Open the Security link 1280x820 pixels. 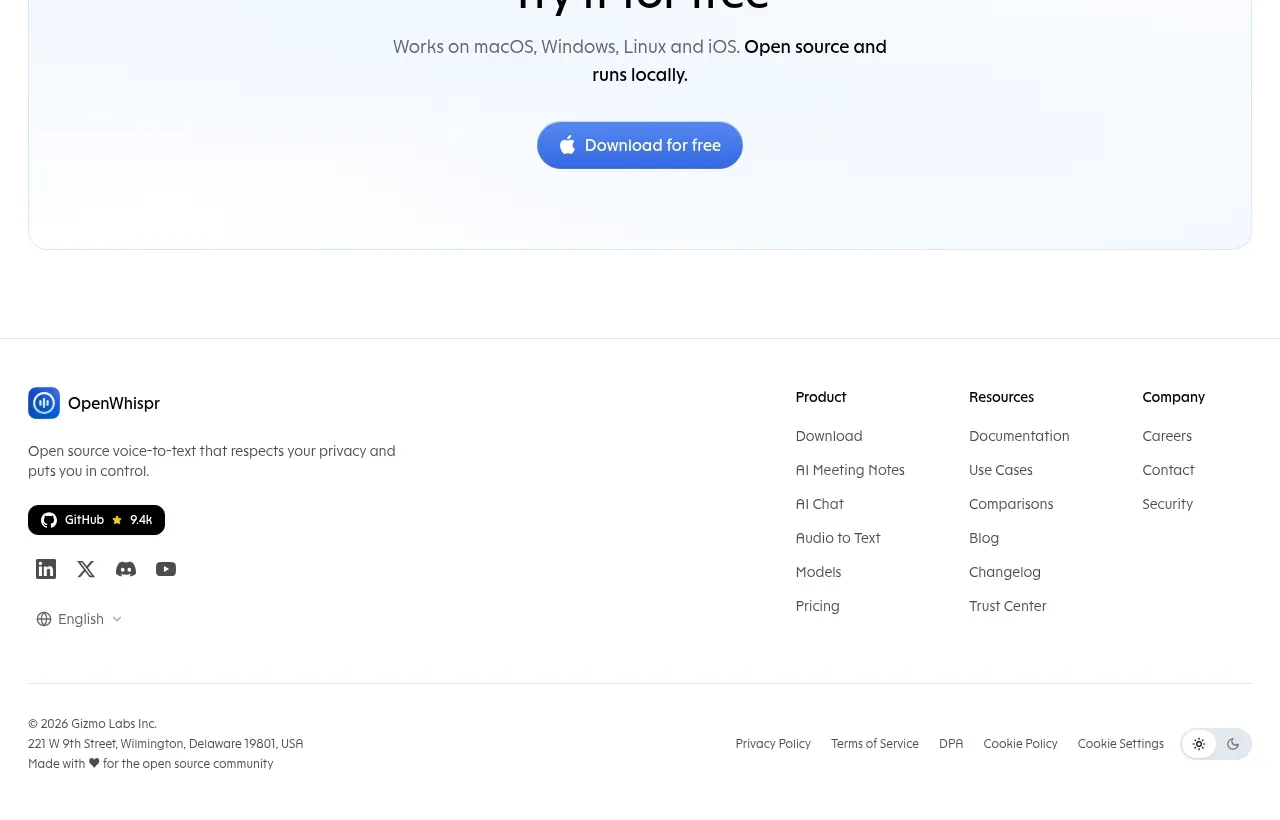[x=1168, y=504]
